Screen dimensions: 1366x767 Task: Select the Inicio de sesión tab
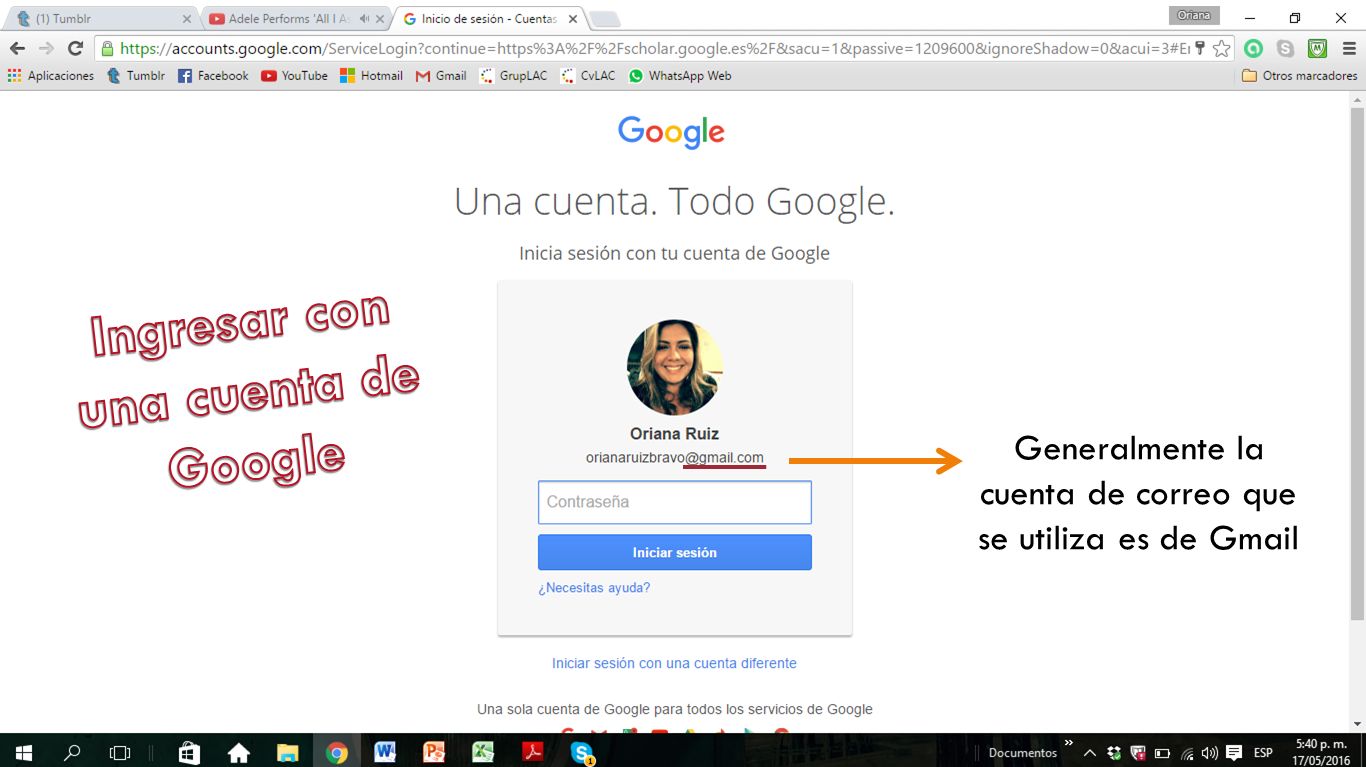(488, 18)
